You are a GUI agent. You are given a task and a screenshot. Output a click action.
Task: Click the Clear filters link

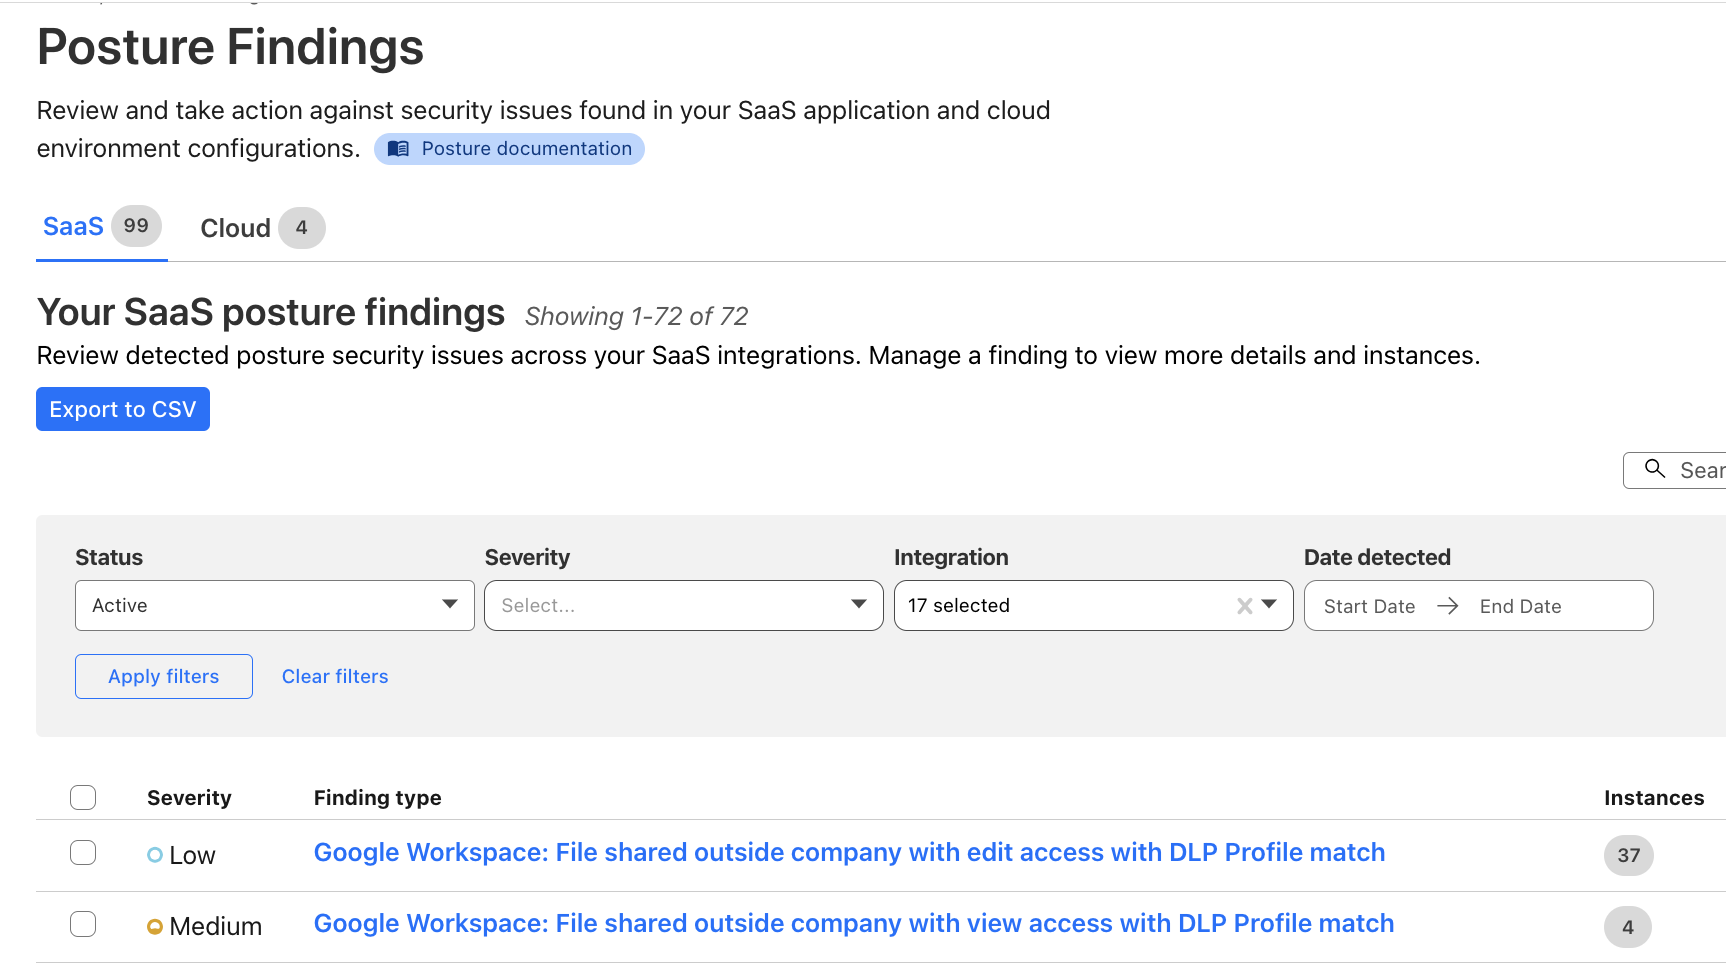click(x=335, y=676)
